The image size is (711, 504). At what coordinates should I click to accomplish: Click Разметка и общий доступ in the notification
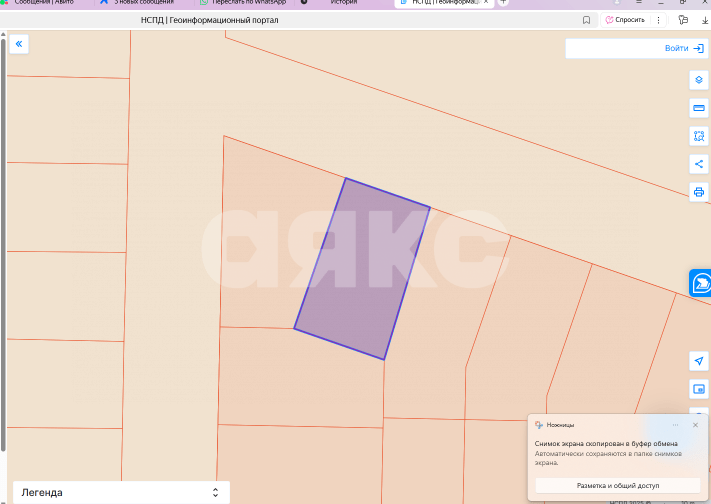pos(618,485)
